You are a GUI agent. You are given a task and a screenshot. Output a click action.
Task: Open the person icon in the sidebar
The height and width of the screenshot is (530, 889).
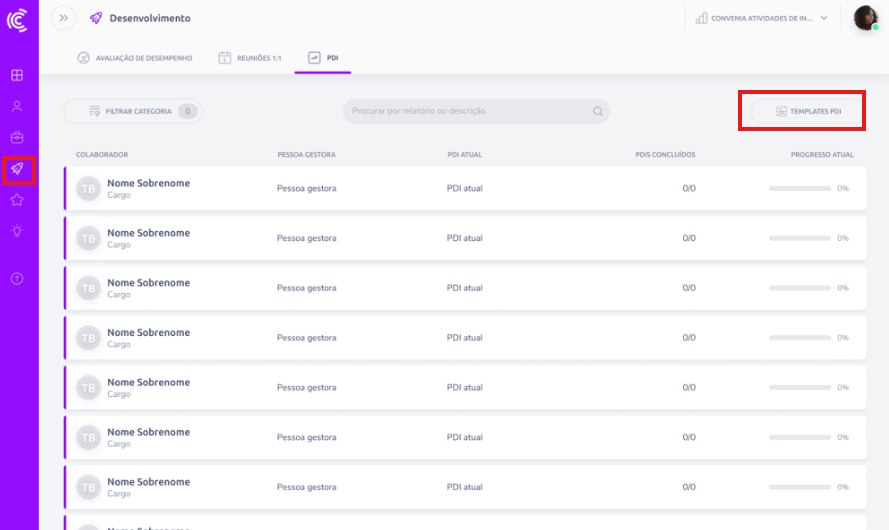pos(17,106)
